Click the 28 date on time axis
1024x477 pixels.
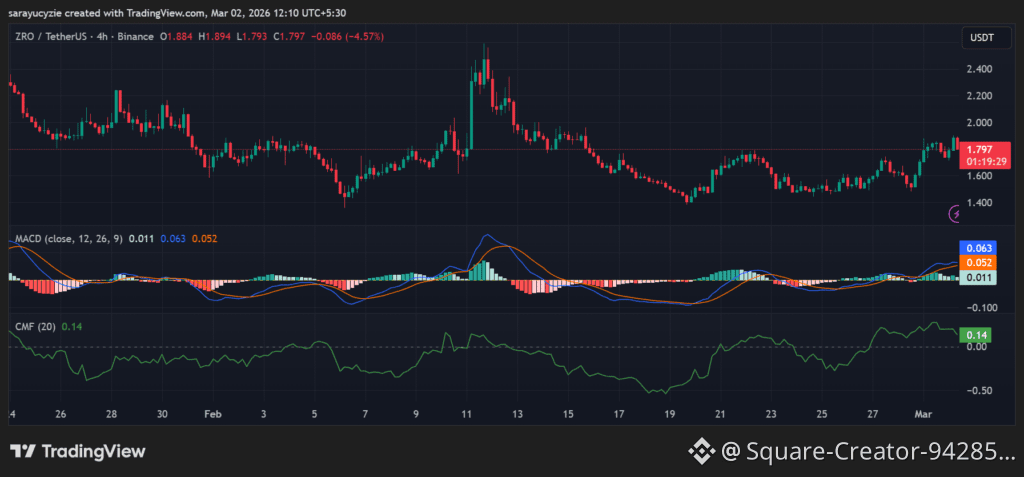point(111,414)
